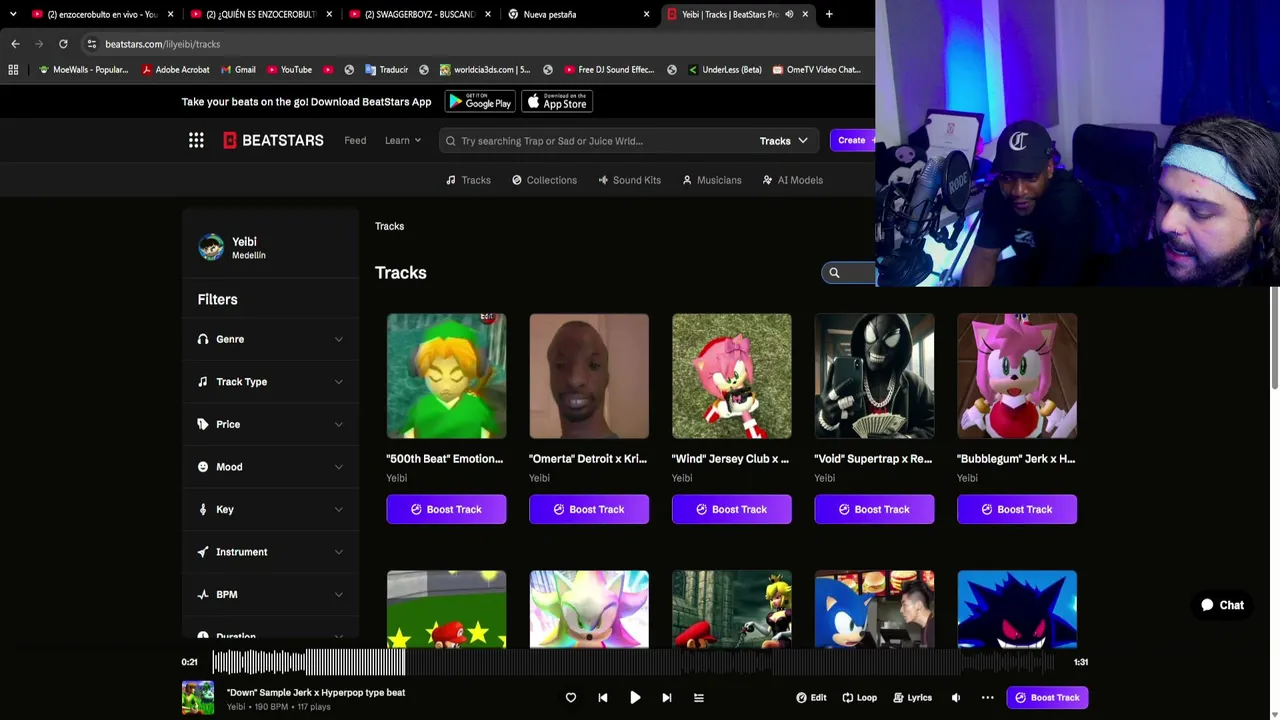Mute the player volume speaker icon
Image resolution: width=1280 pixels, height=720 pixels.
click(x=956, y=698)
